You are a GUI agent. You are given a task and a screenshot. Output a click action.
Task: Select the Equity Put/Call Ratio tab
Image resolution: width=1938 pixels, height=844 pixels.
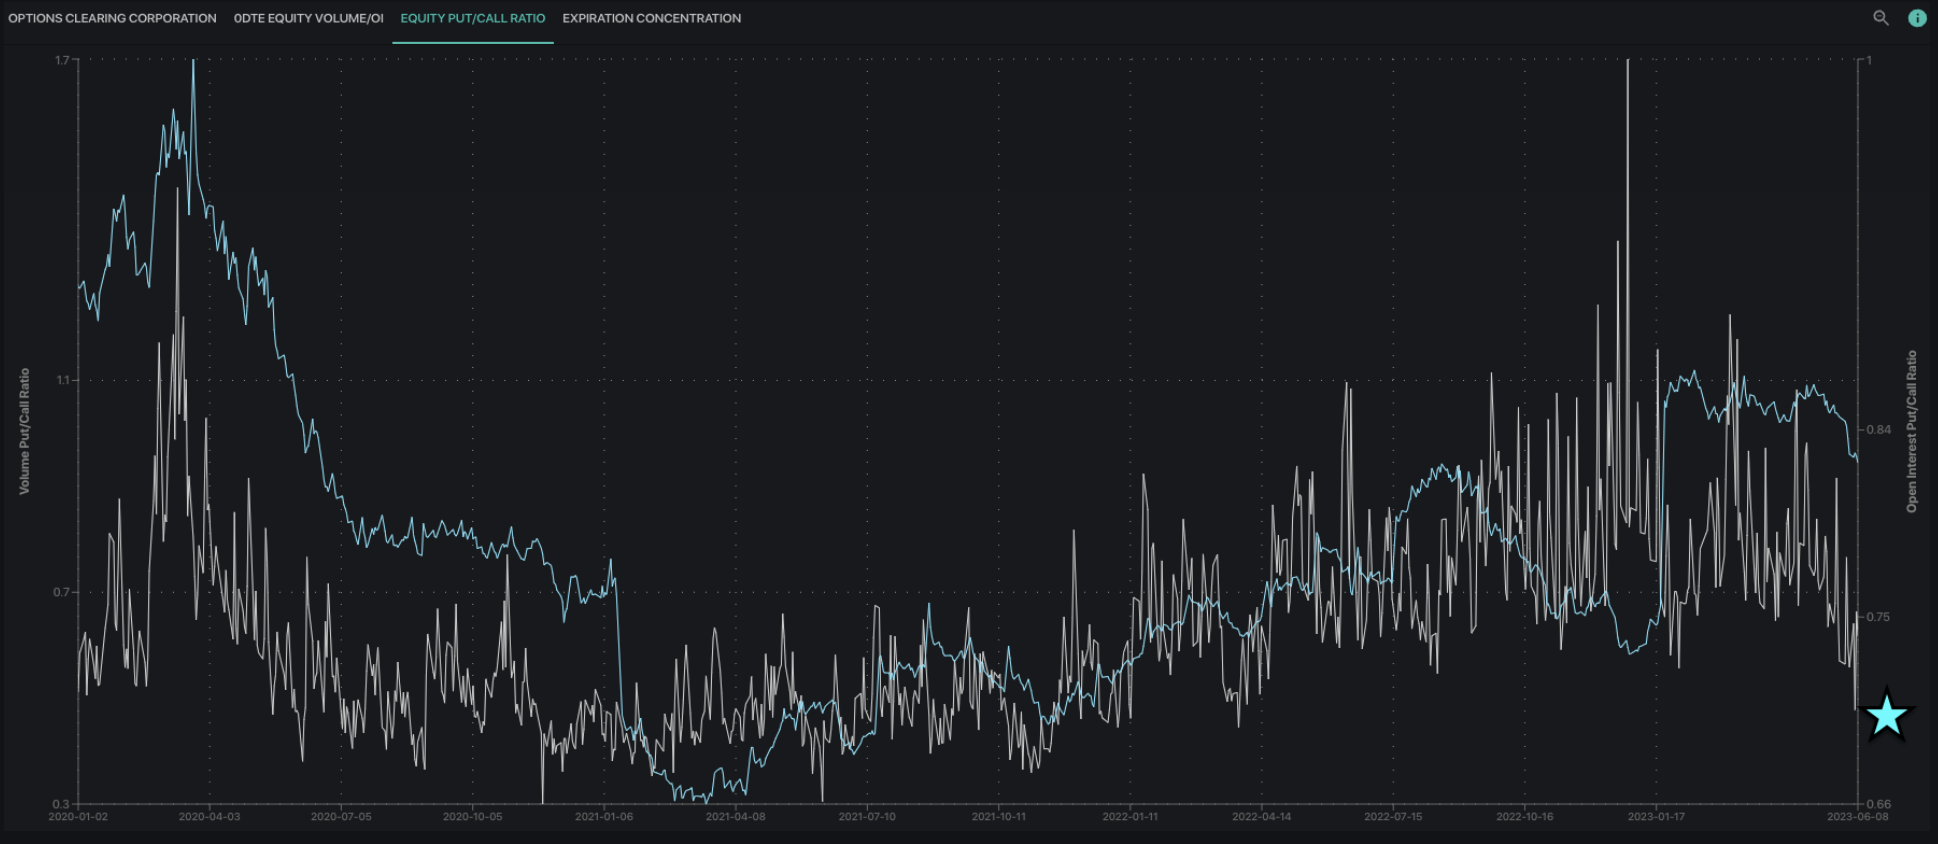pos(473,18)
